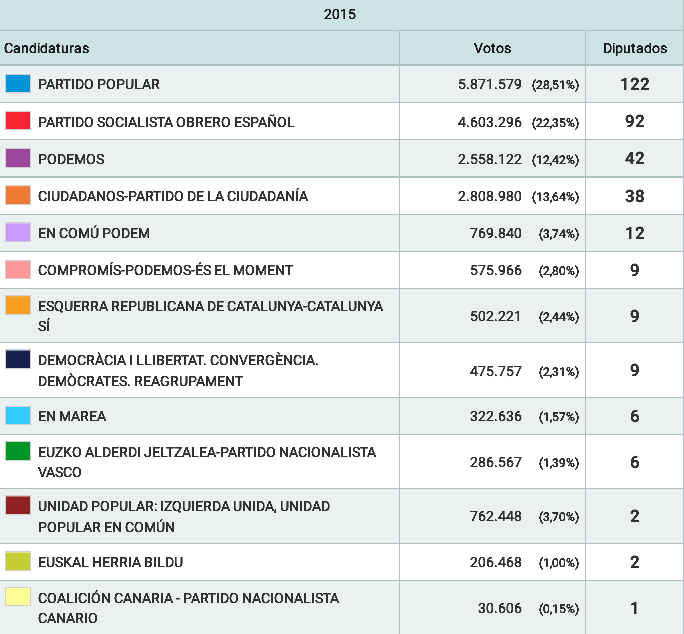This screenshot has width=684, height=634.
Task: Click the pale yellow Coalición Canaria swatch
Action: (18, 597)
